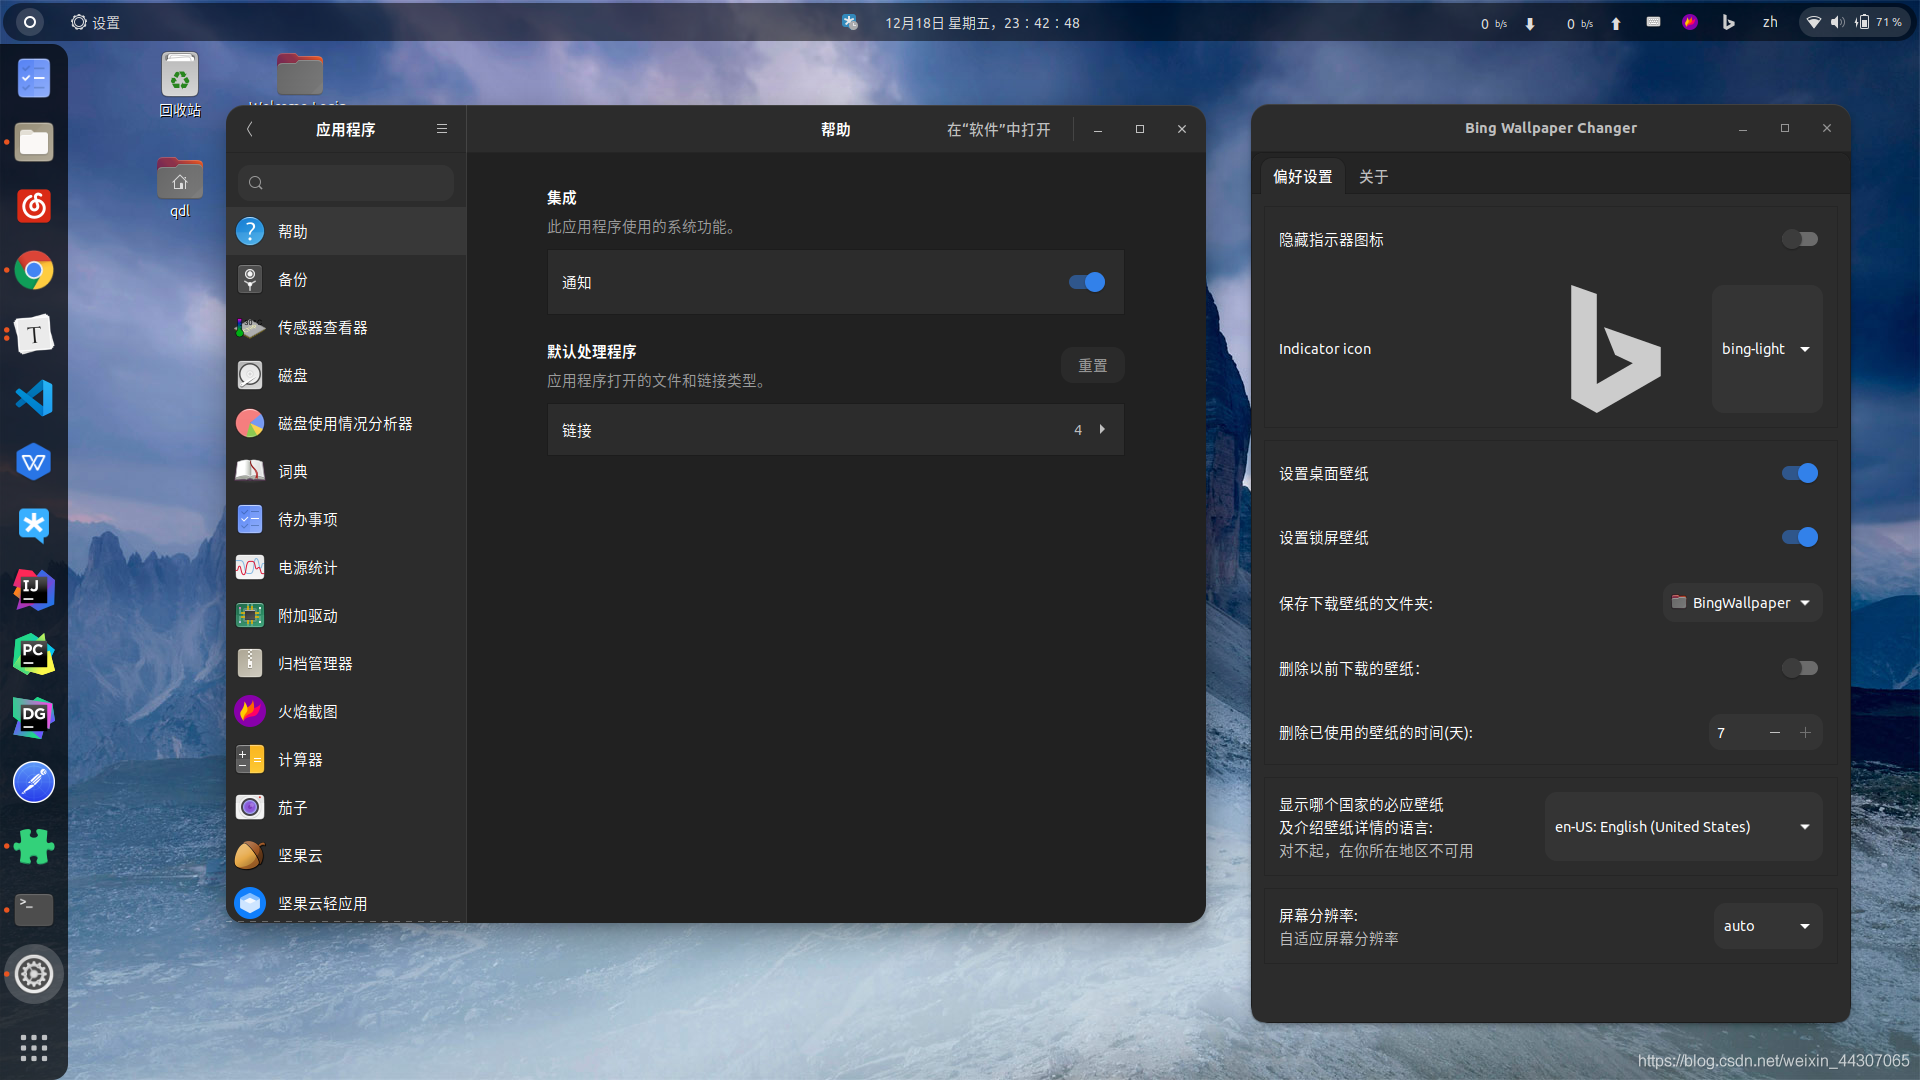Select 坚果云轻应用 in applications list

(347, 902)
